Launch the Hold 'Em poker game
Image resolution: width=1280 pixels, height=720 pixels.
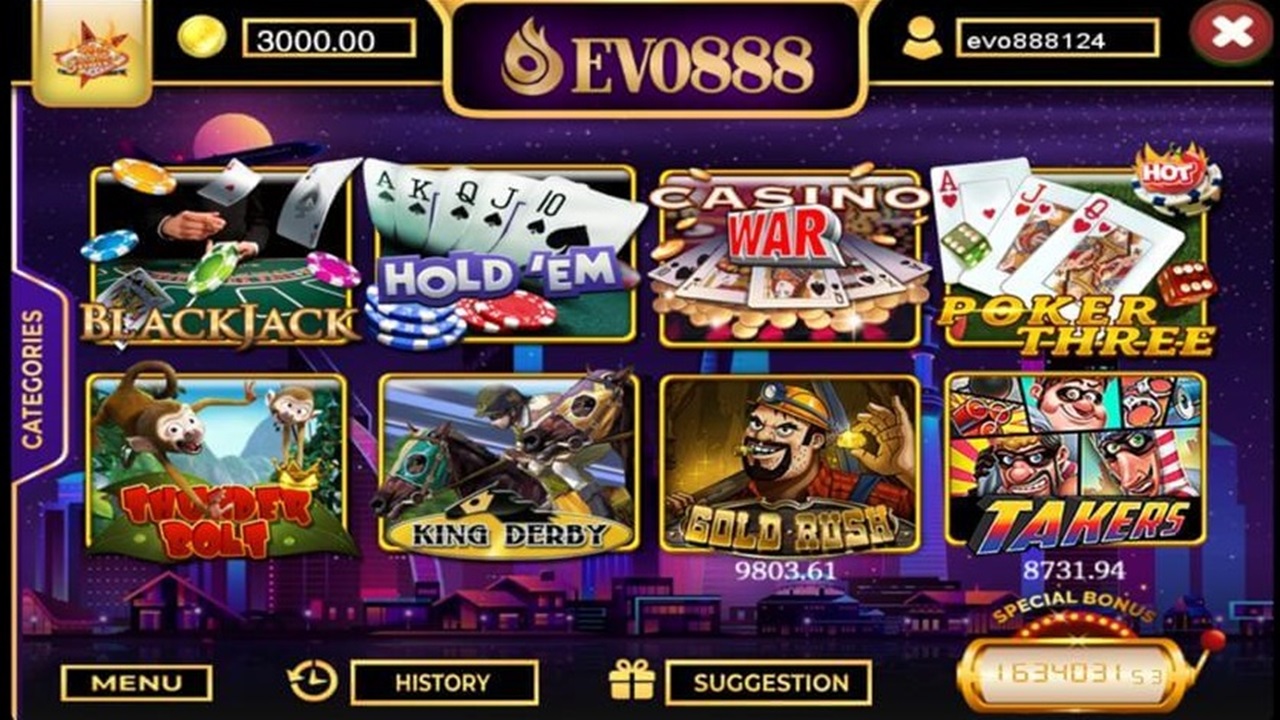[x=505, y=256]
